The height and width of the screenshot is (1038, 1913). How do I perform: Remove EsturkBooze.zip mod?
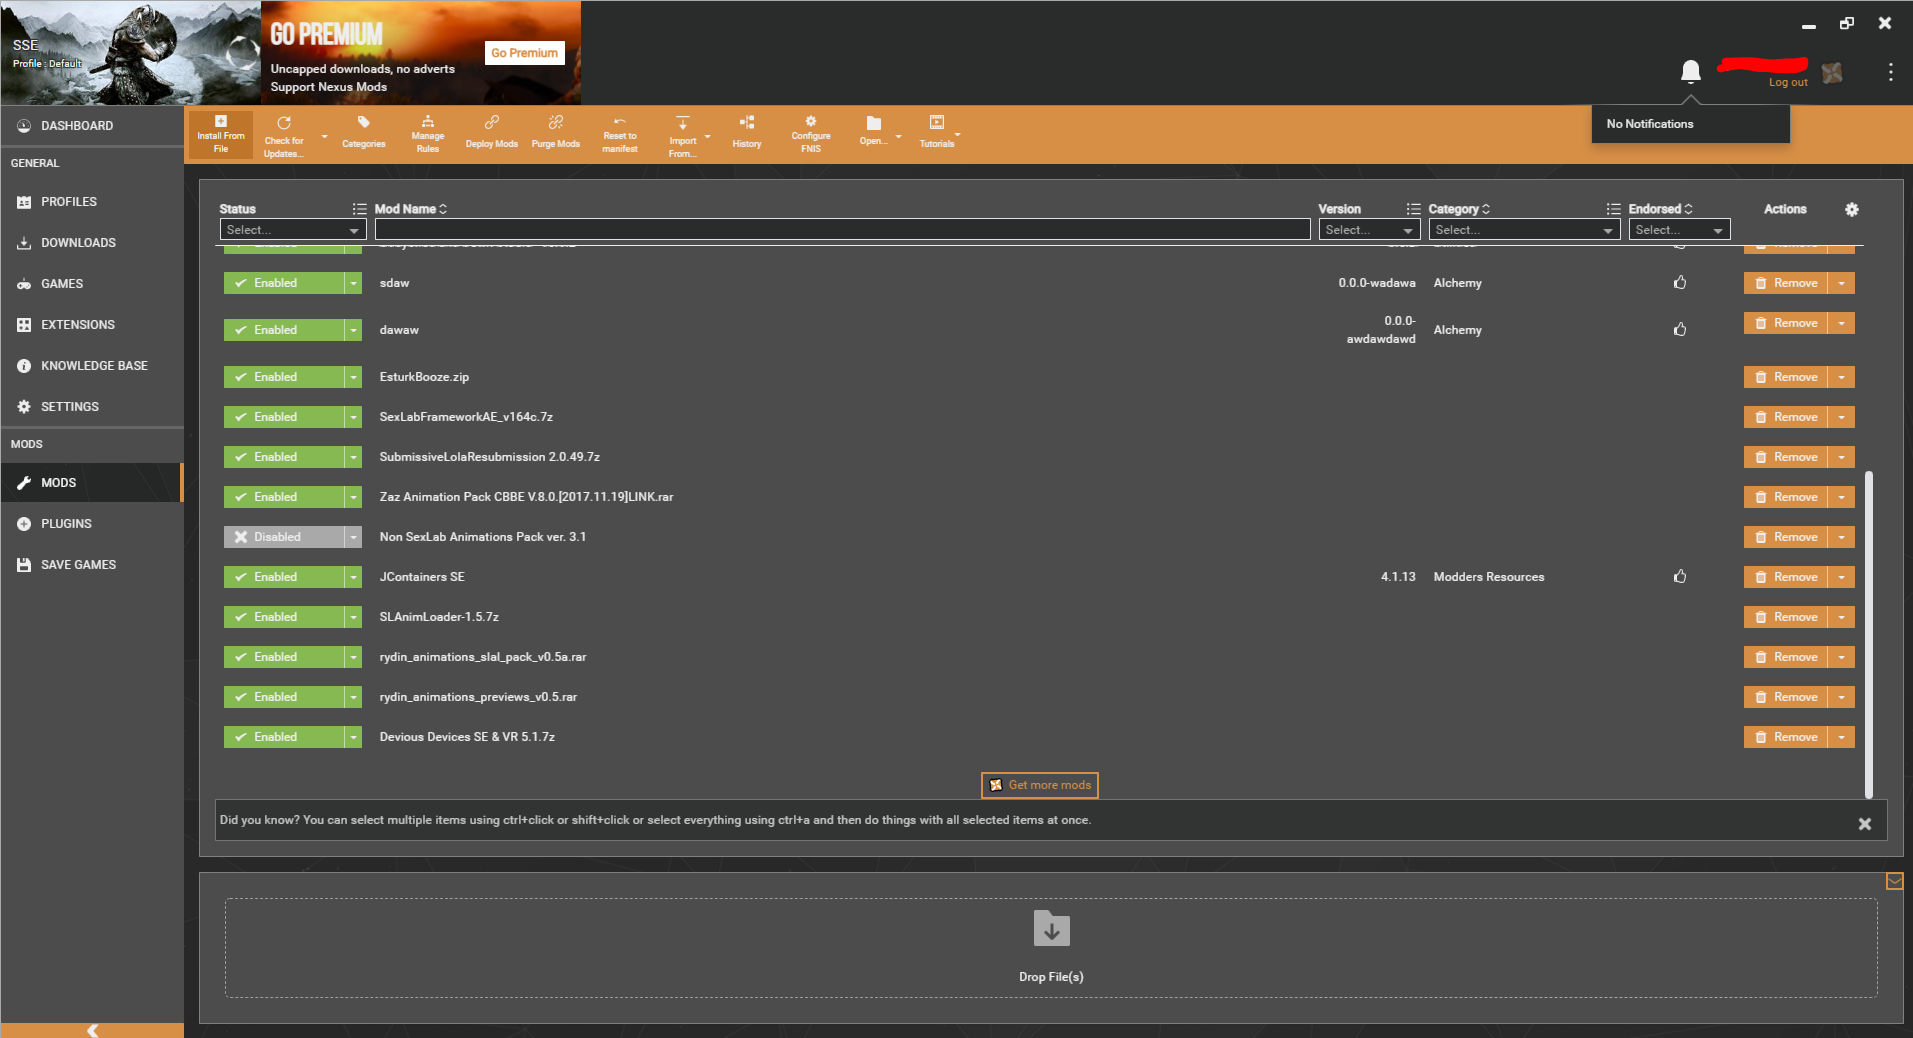(1786, 377)
